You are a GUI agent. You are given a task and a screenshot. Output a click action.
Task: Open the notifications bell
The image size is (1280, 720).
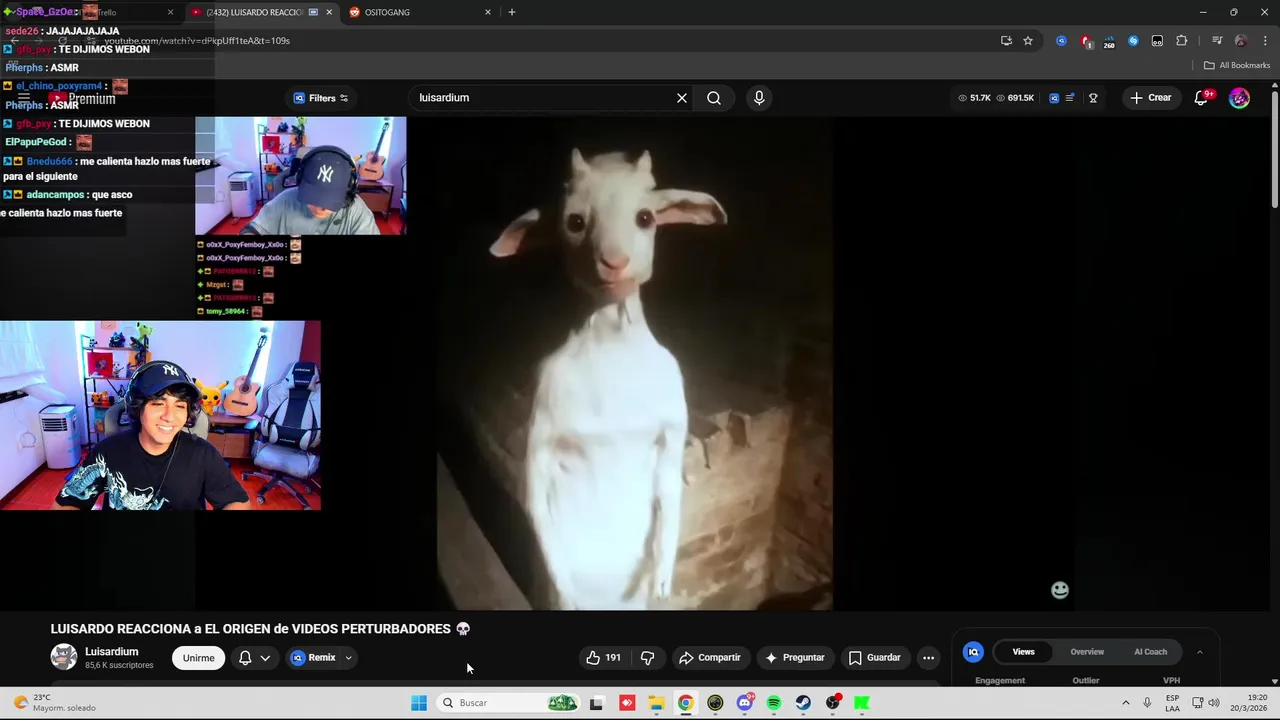pos(1201,98)
